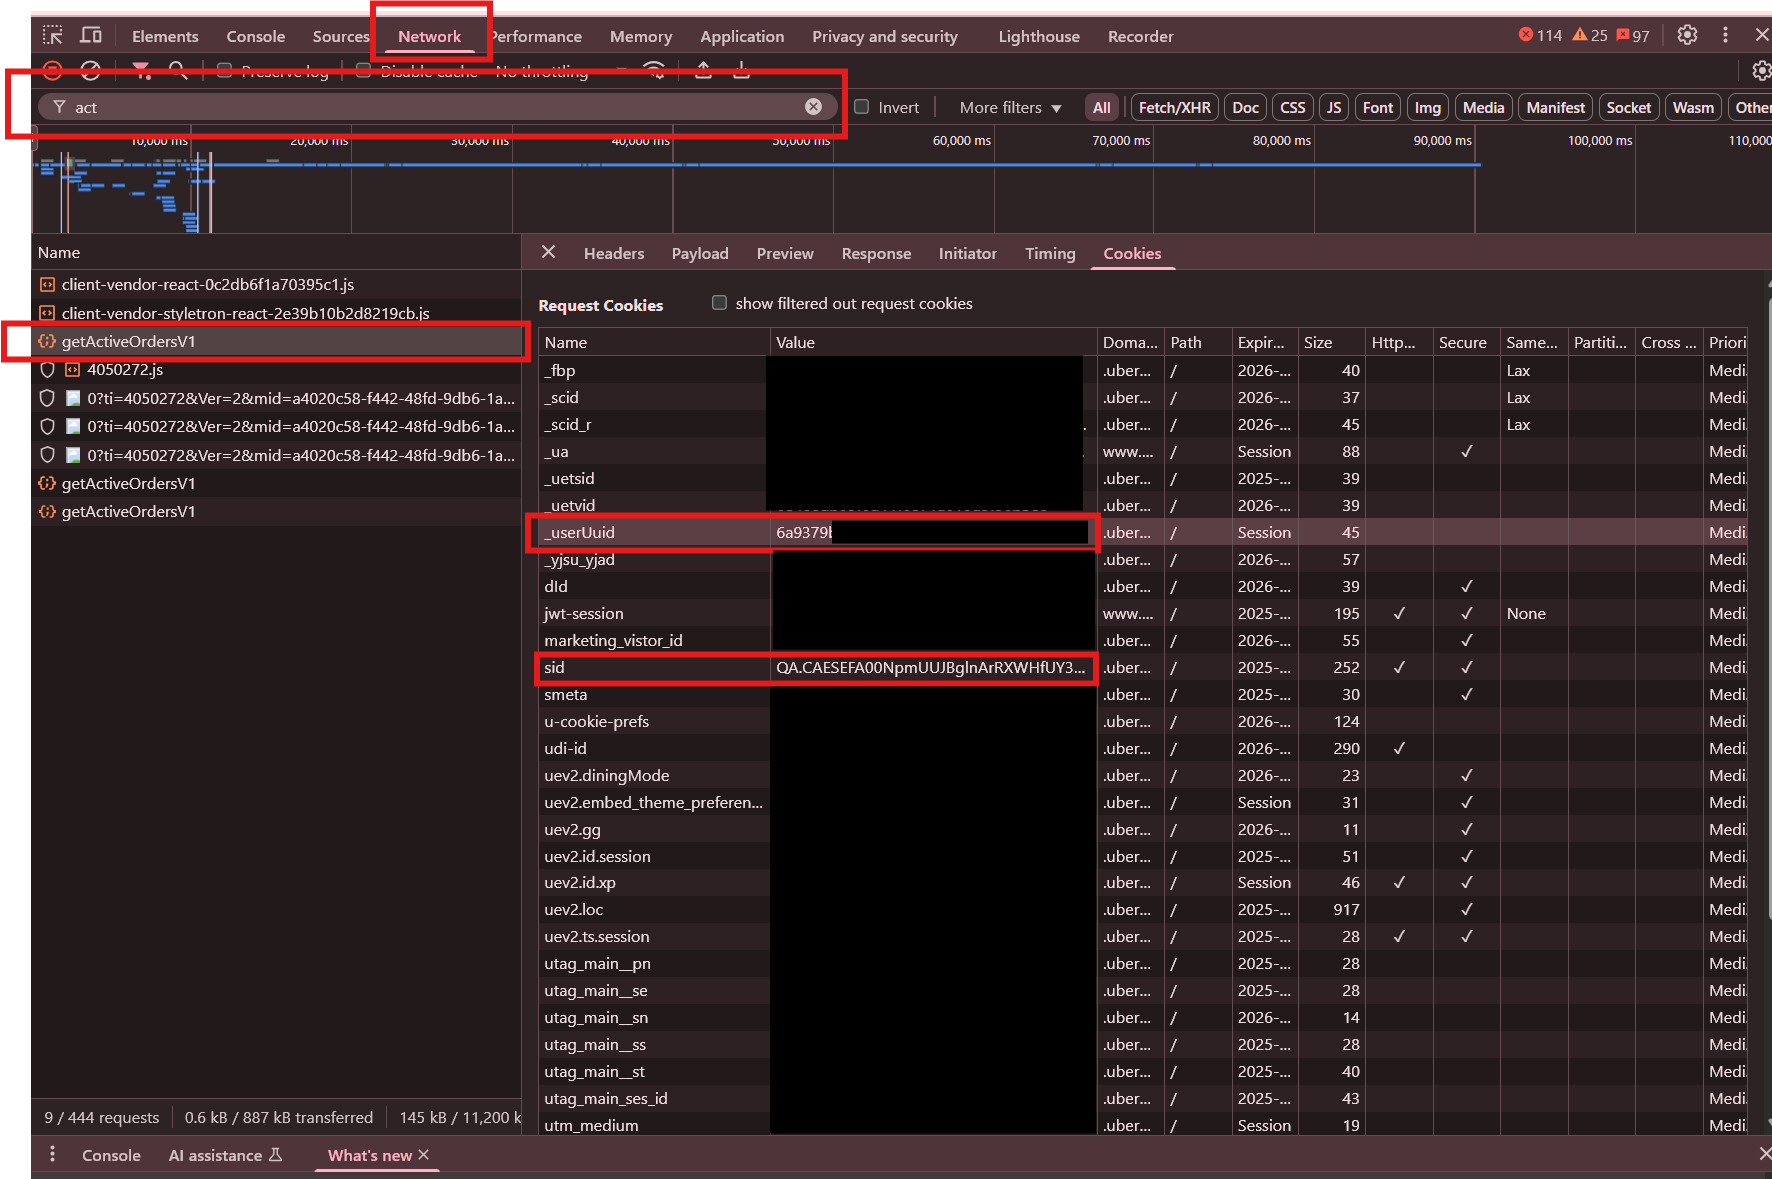Image resolution: width=1772 pixels, height=1179 pixels.
Task: Select the Network panel tab
Action: (429, 36)
